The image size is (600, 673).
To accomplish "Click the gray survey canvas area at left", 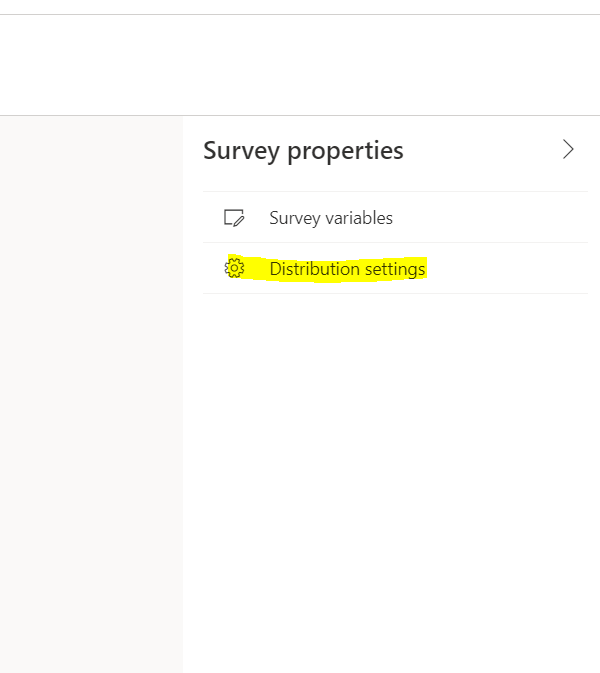I will tap(90, 400).
